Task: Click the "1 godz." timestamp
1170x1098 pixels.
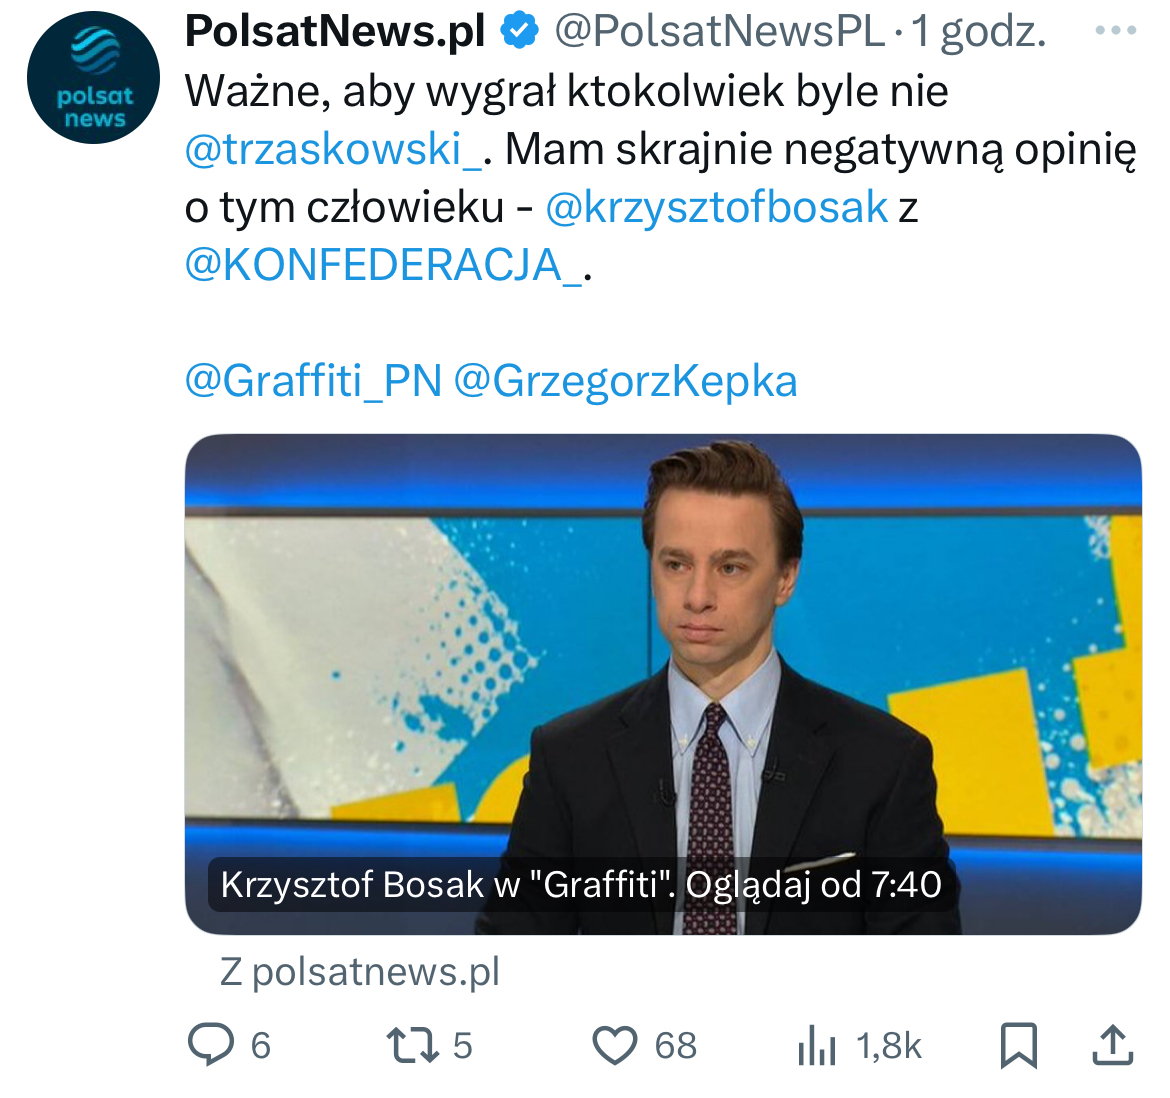Action: click(979, 32)
